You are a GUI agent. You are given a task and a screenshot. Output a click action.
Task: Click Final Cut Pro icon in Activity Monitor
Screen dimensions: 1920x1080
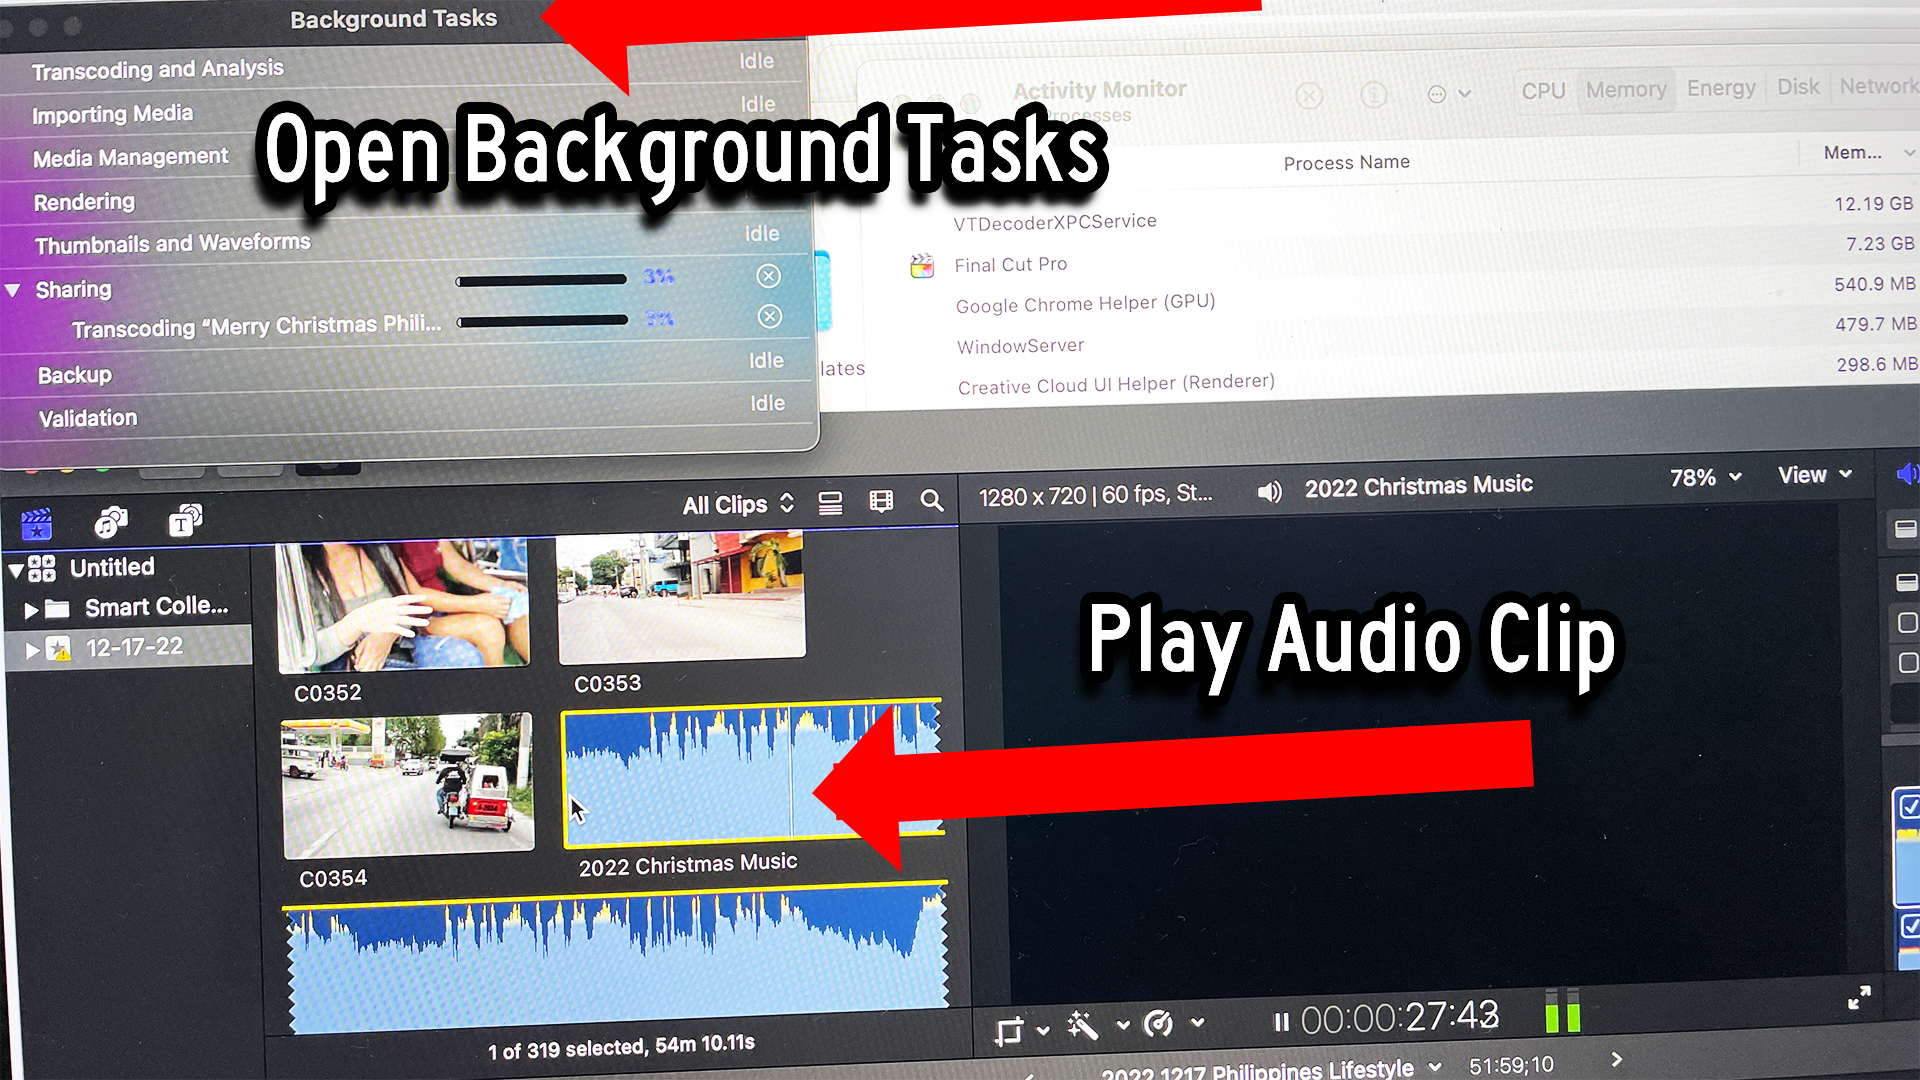pyautogui.click(x=922, y=266)
